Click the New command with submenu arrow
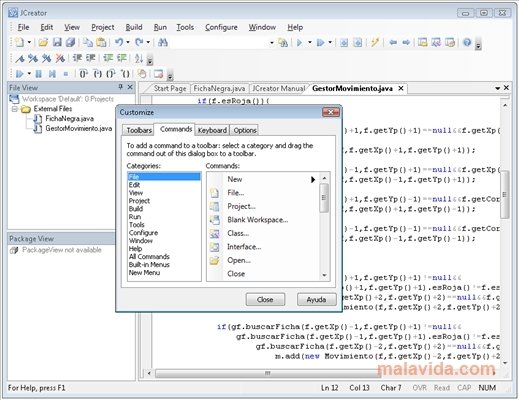Image resolution: width=519 pixels, height=400 pixels. (x=263, y=179)
